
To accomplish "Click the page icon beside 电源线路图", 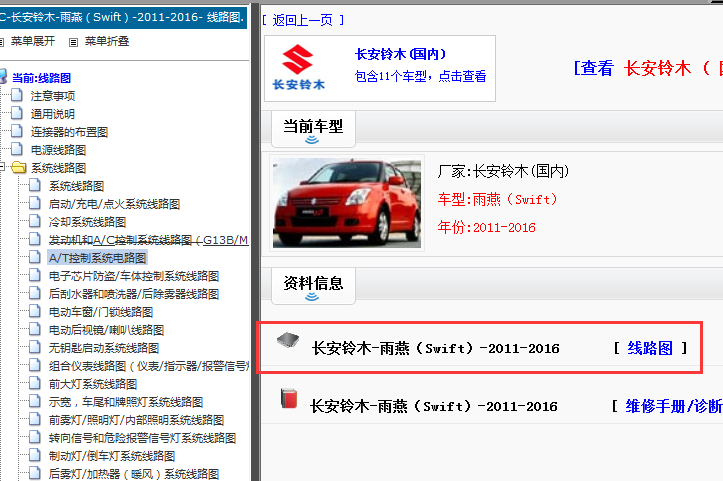I will pos(17,149).
